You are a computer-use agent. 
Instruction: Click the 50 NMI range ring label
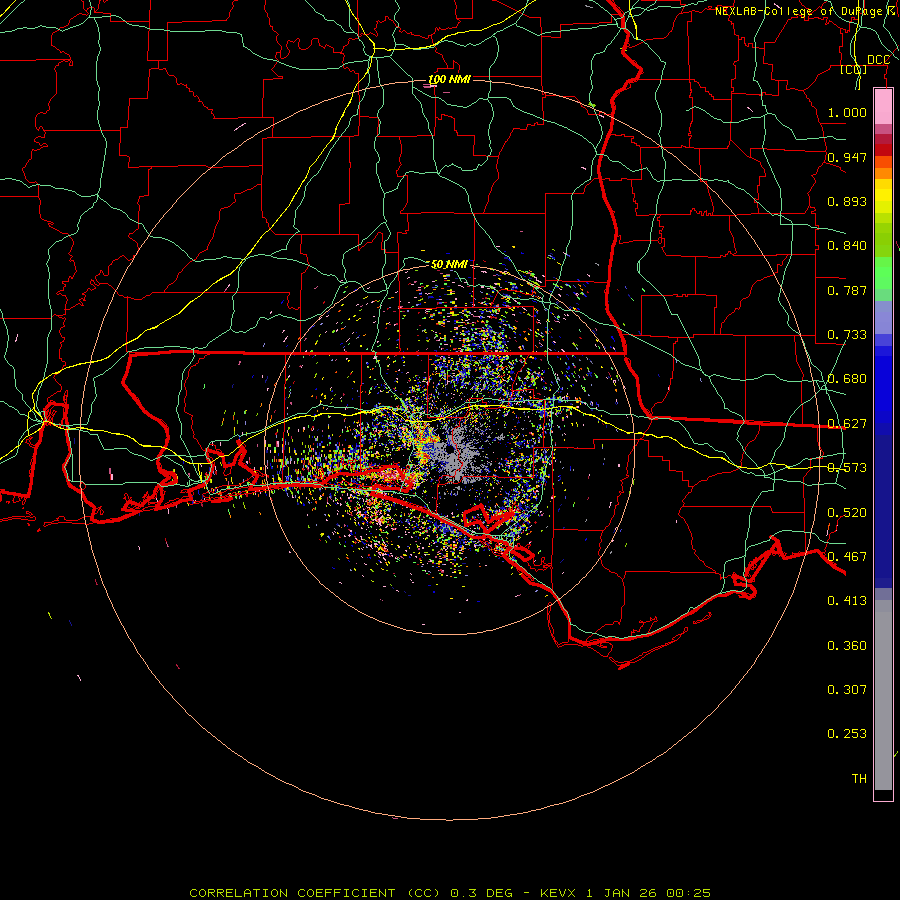[449, 264]
